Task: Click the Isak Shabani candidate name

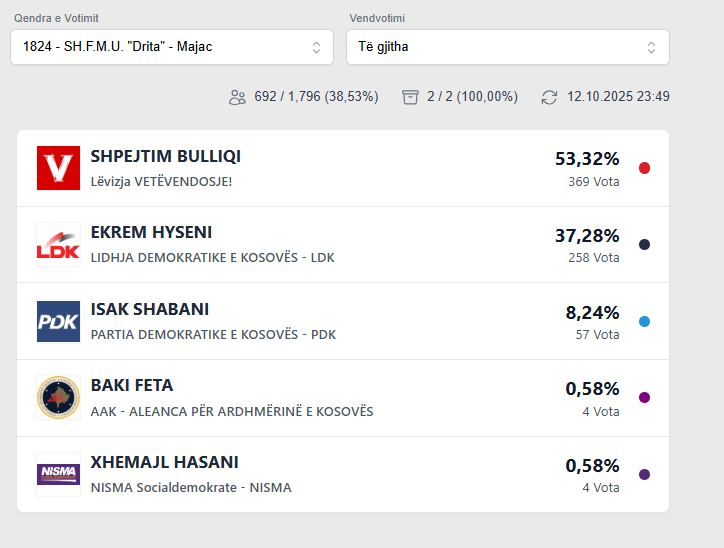Action: tap(149, 310)
